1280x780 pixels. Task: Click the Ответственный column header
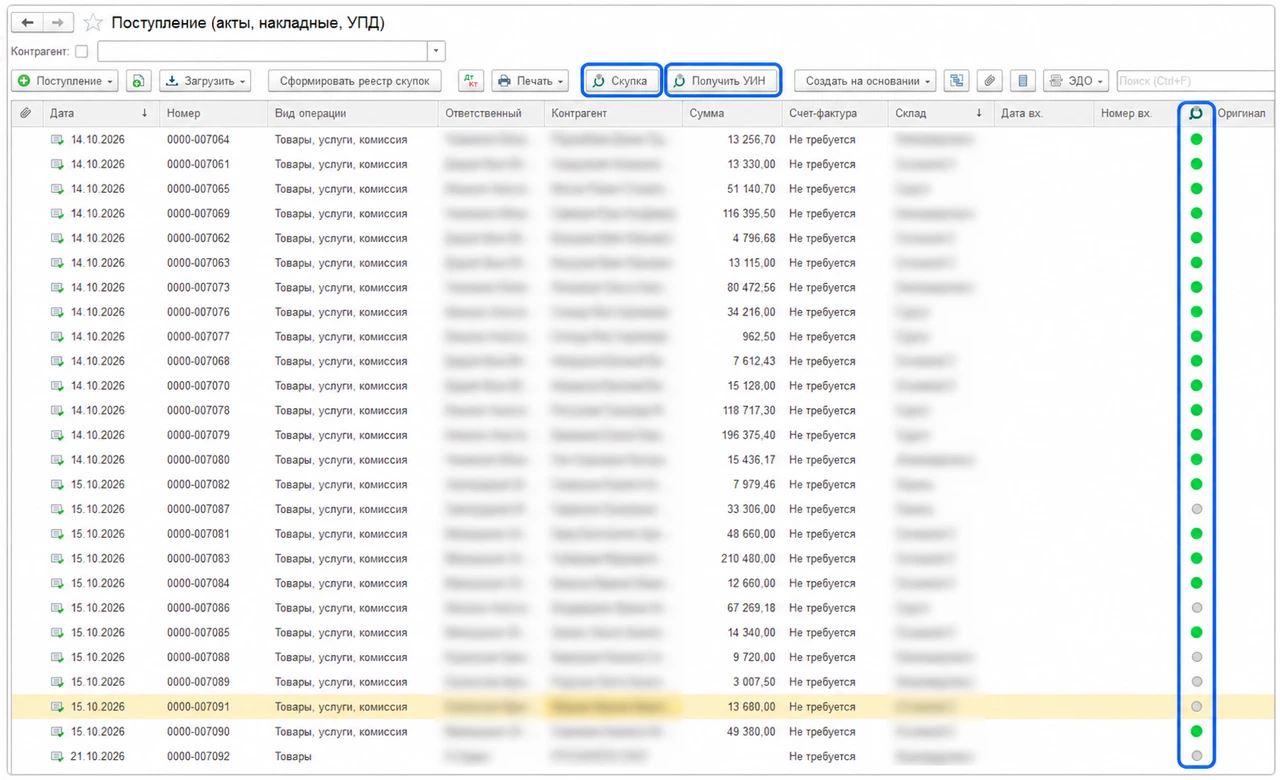492,114
